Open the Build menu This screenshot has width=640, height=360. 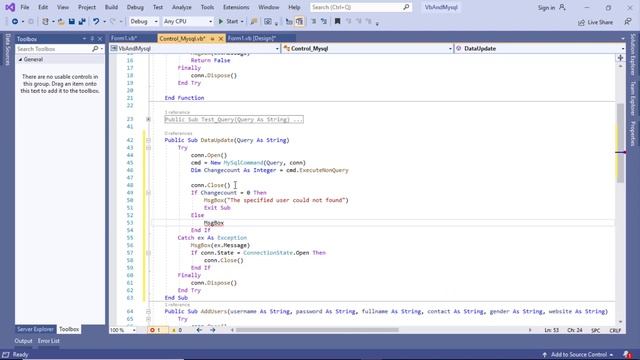[x=111, y=7]
